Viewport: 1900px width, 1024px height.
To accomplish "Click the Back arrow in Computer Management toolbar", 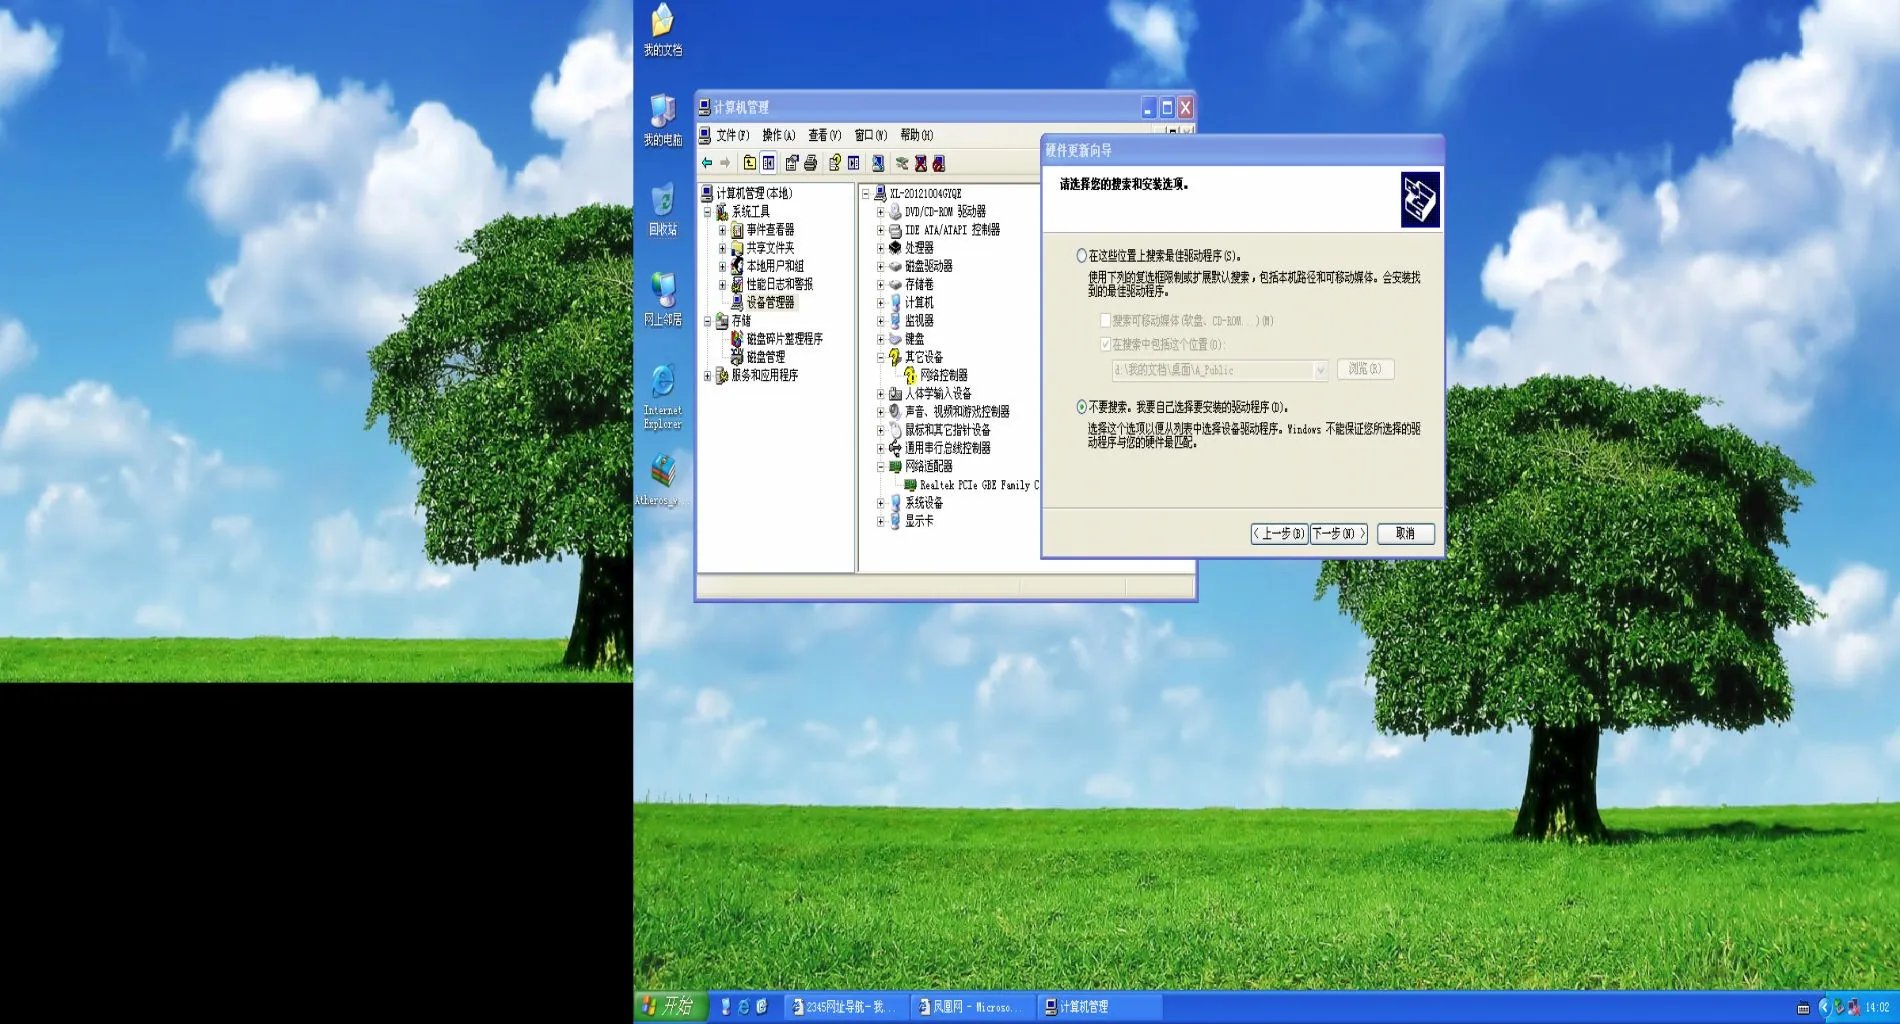I will pos(707,163).
